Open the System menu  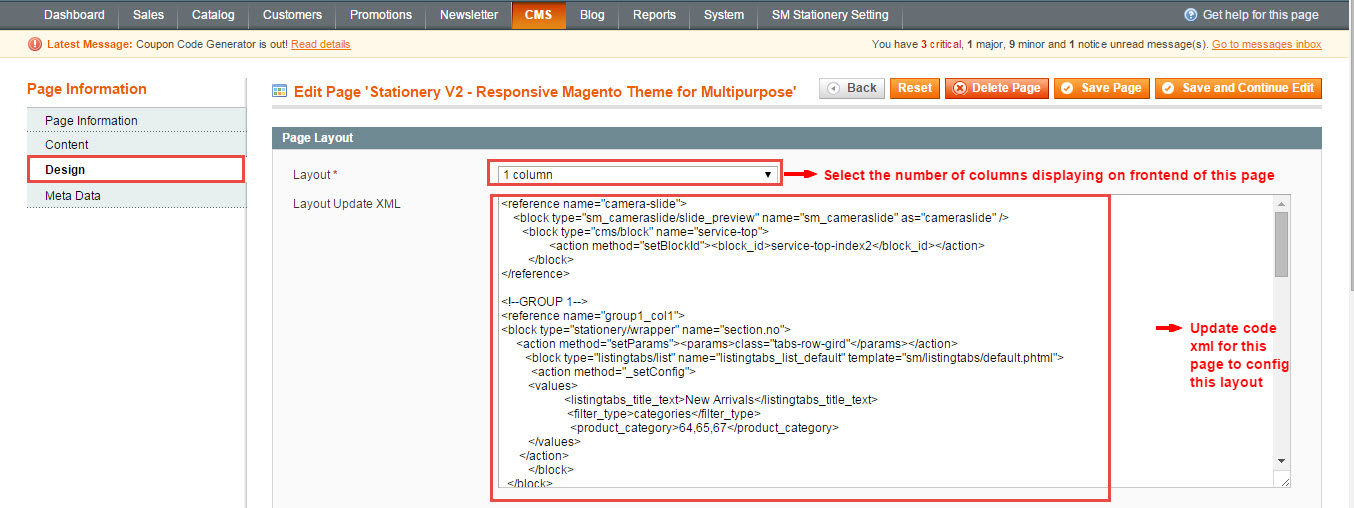pos(723,15)
